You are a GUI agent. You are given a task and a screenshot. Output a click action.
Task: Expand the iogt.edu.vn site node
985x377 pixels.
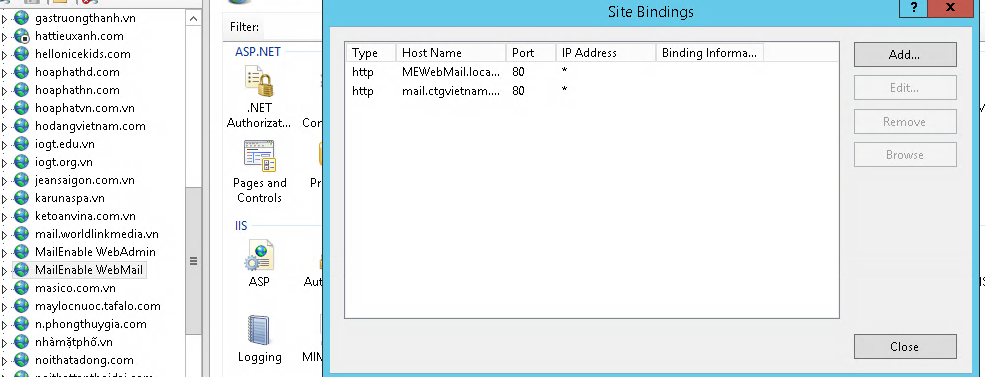coord(4,145)
